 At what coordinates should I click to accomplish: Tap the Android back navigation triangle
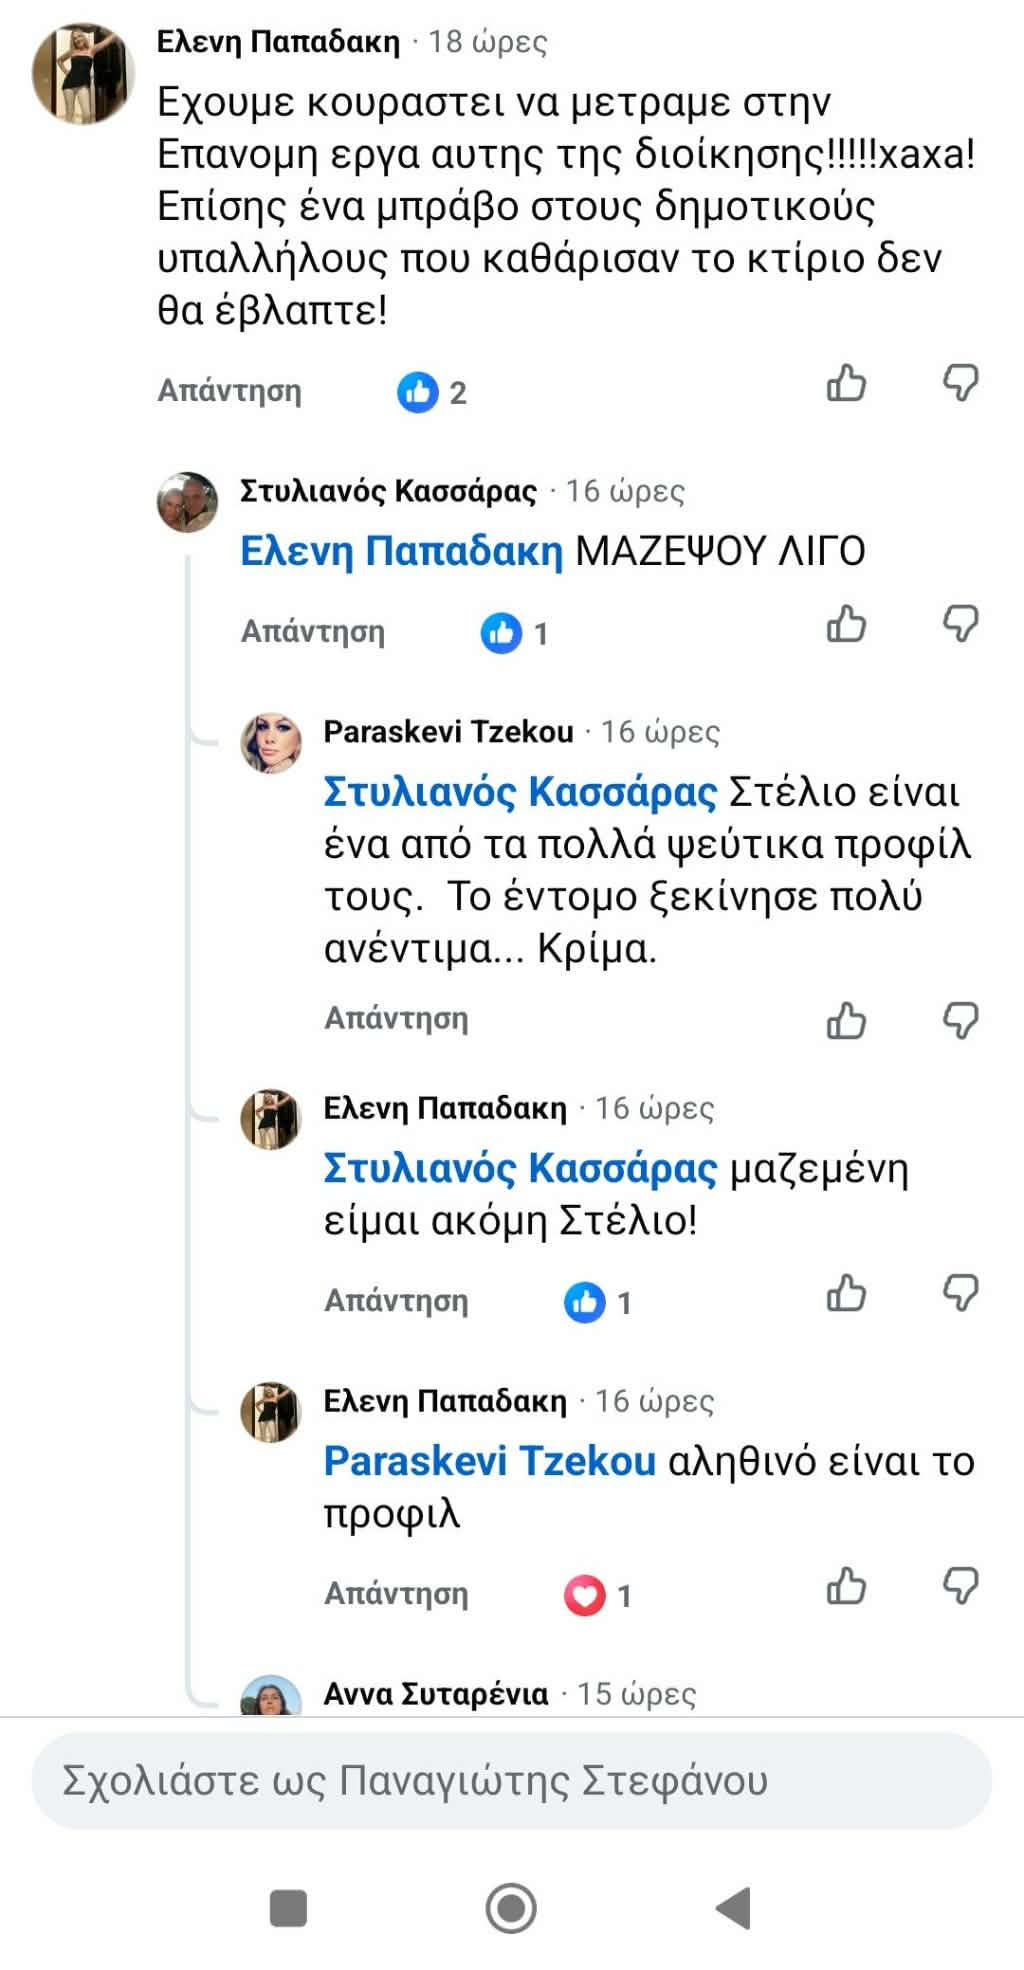[x=734, y=1908]
